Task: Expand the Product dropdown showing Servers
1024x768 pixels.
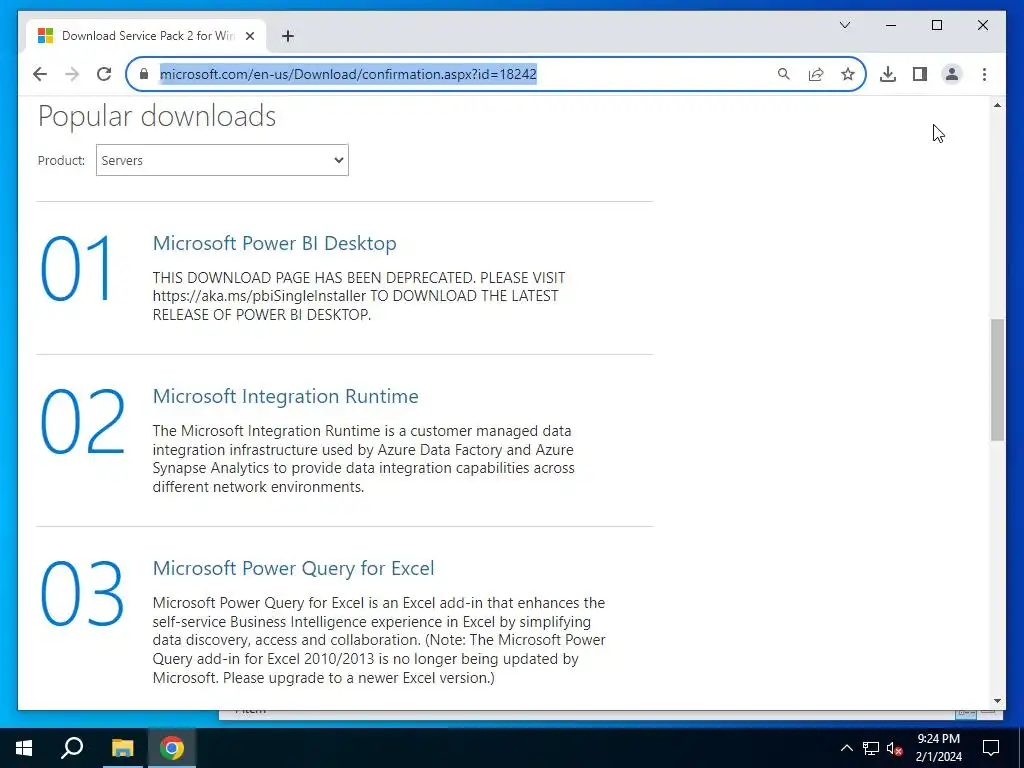Action: 222,160
